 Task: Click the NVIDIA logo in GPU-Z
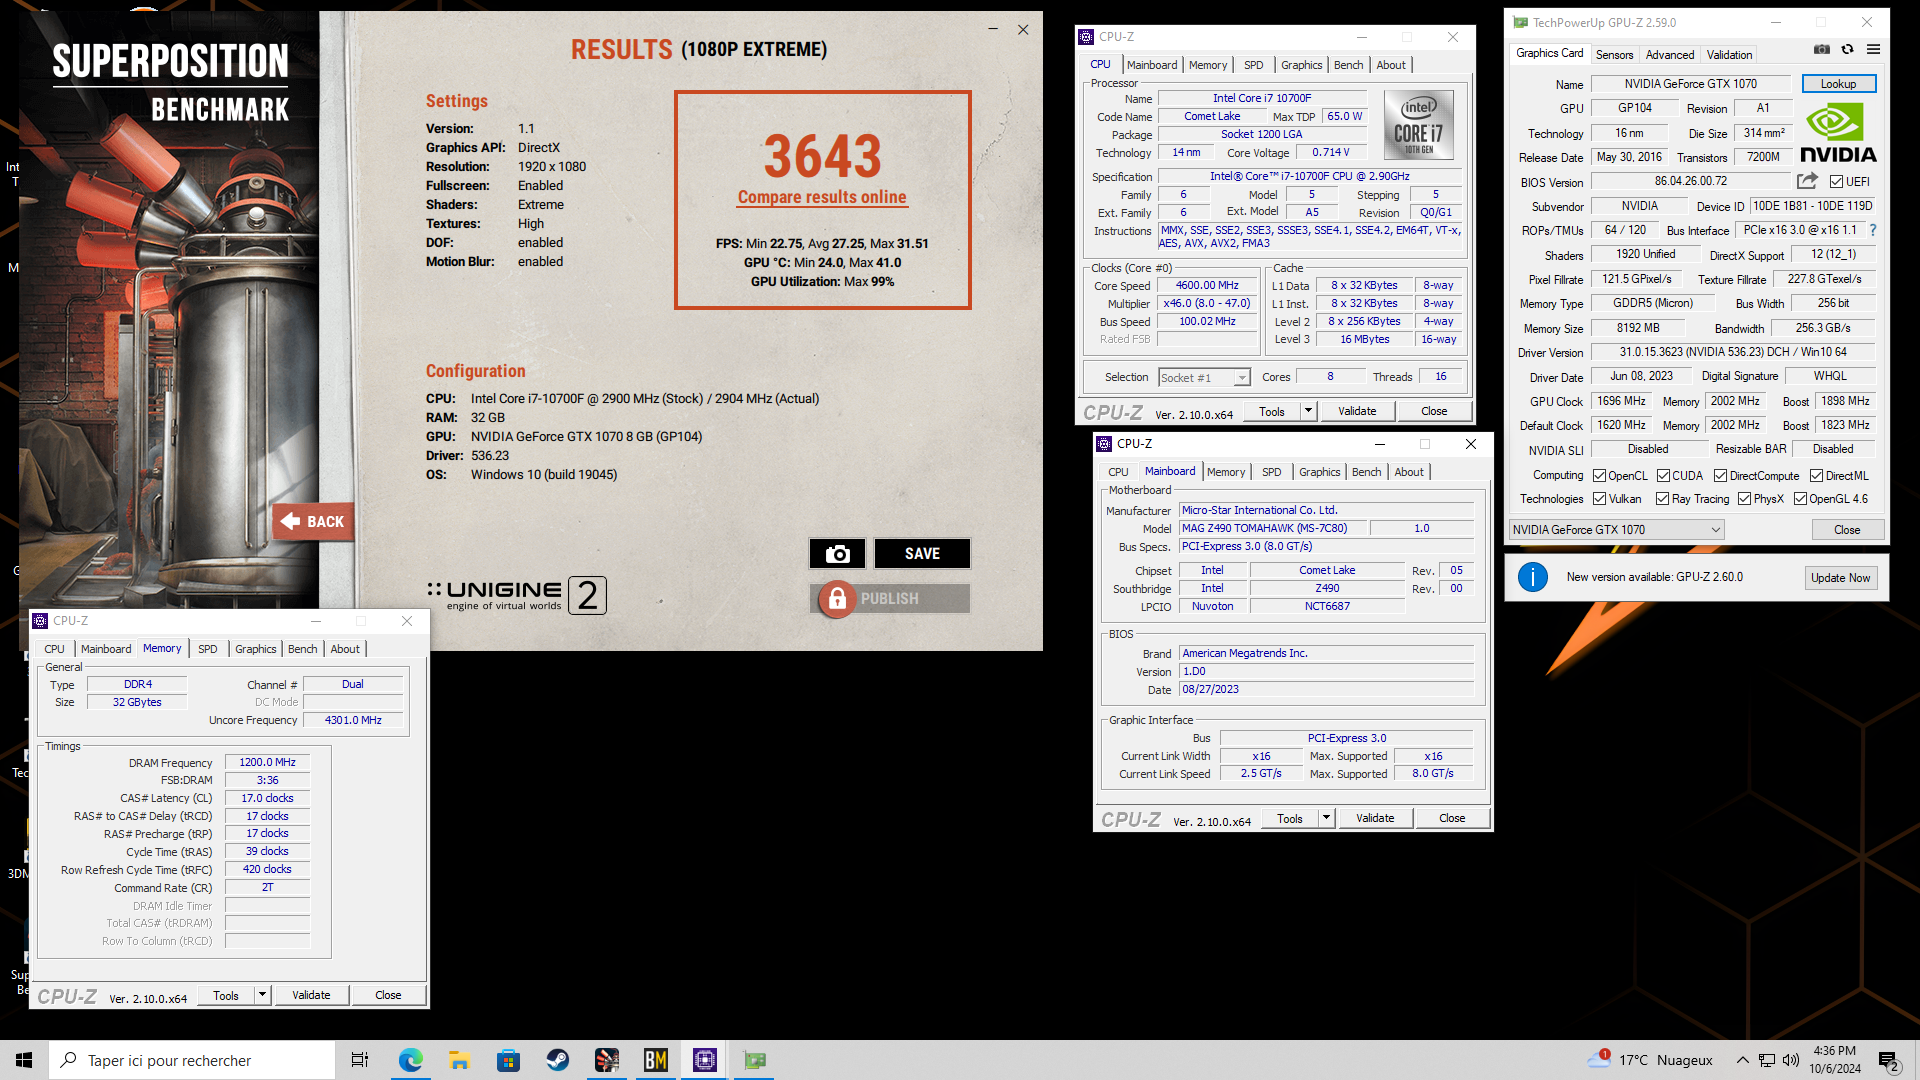[x=1838, y=133]
